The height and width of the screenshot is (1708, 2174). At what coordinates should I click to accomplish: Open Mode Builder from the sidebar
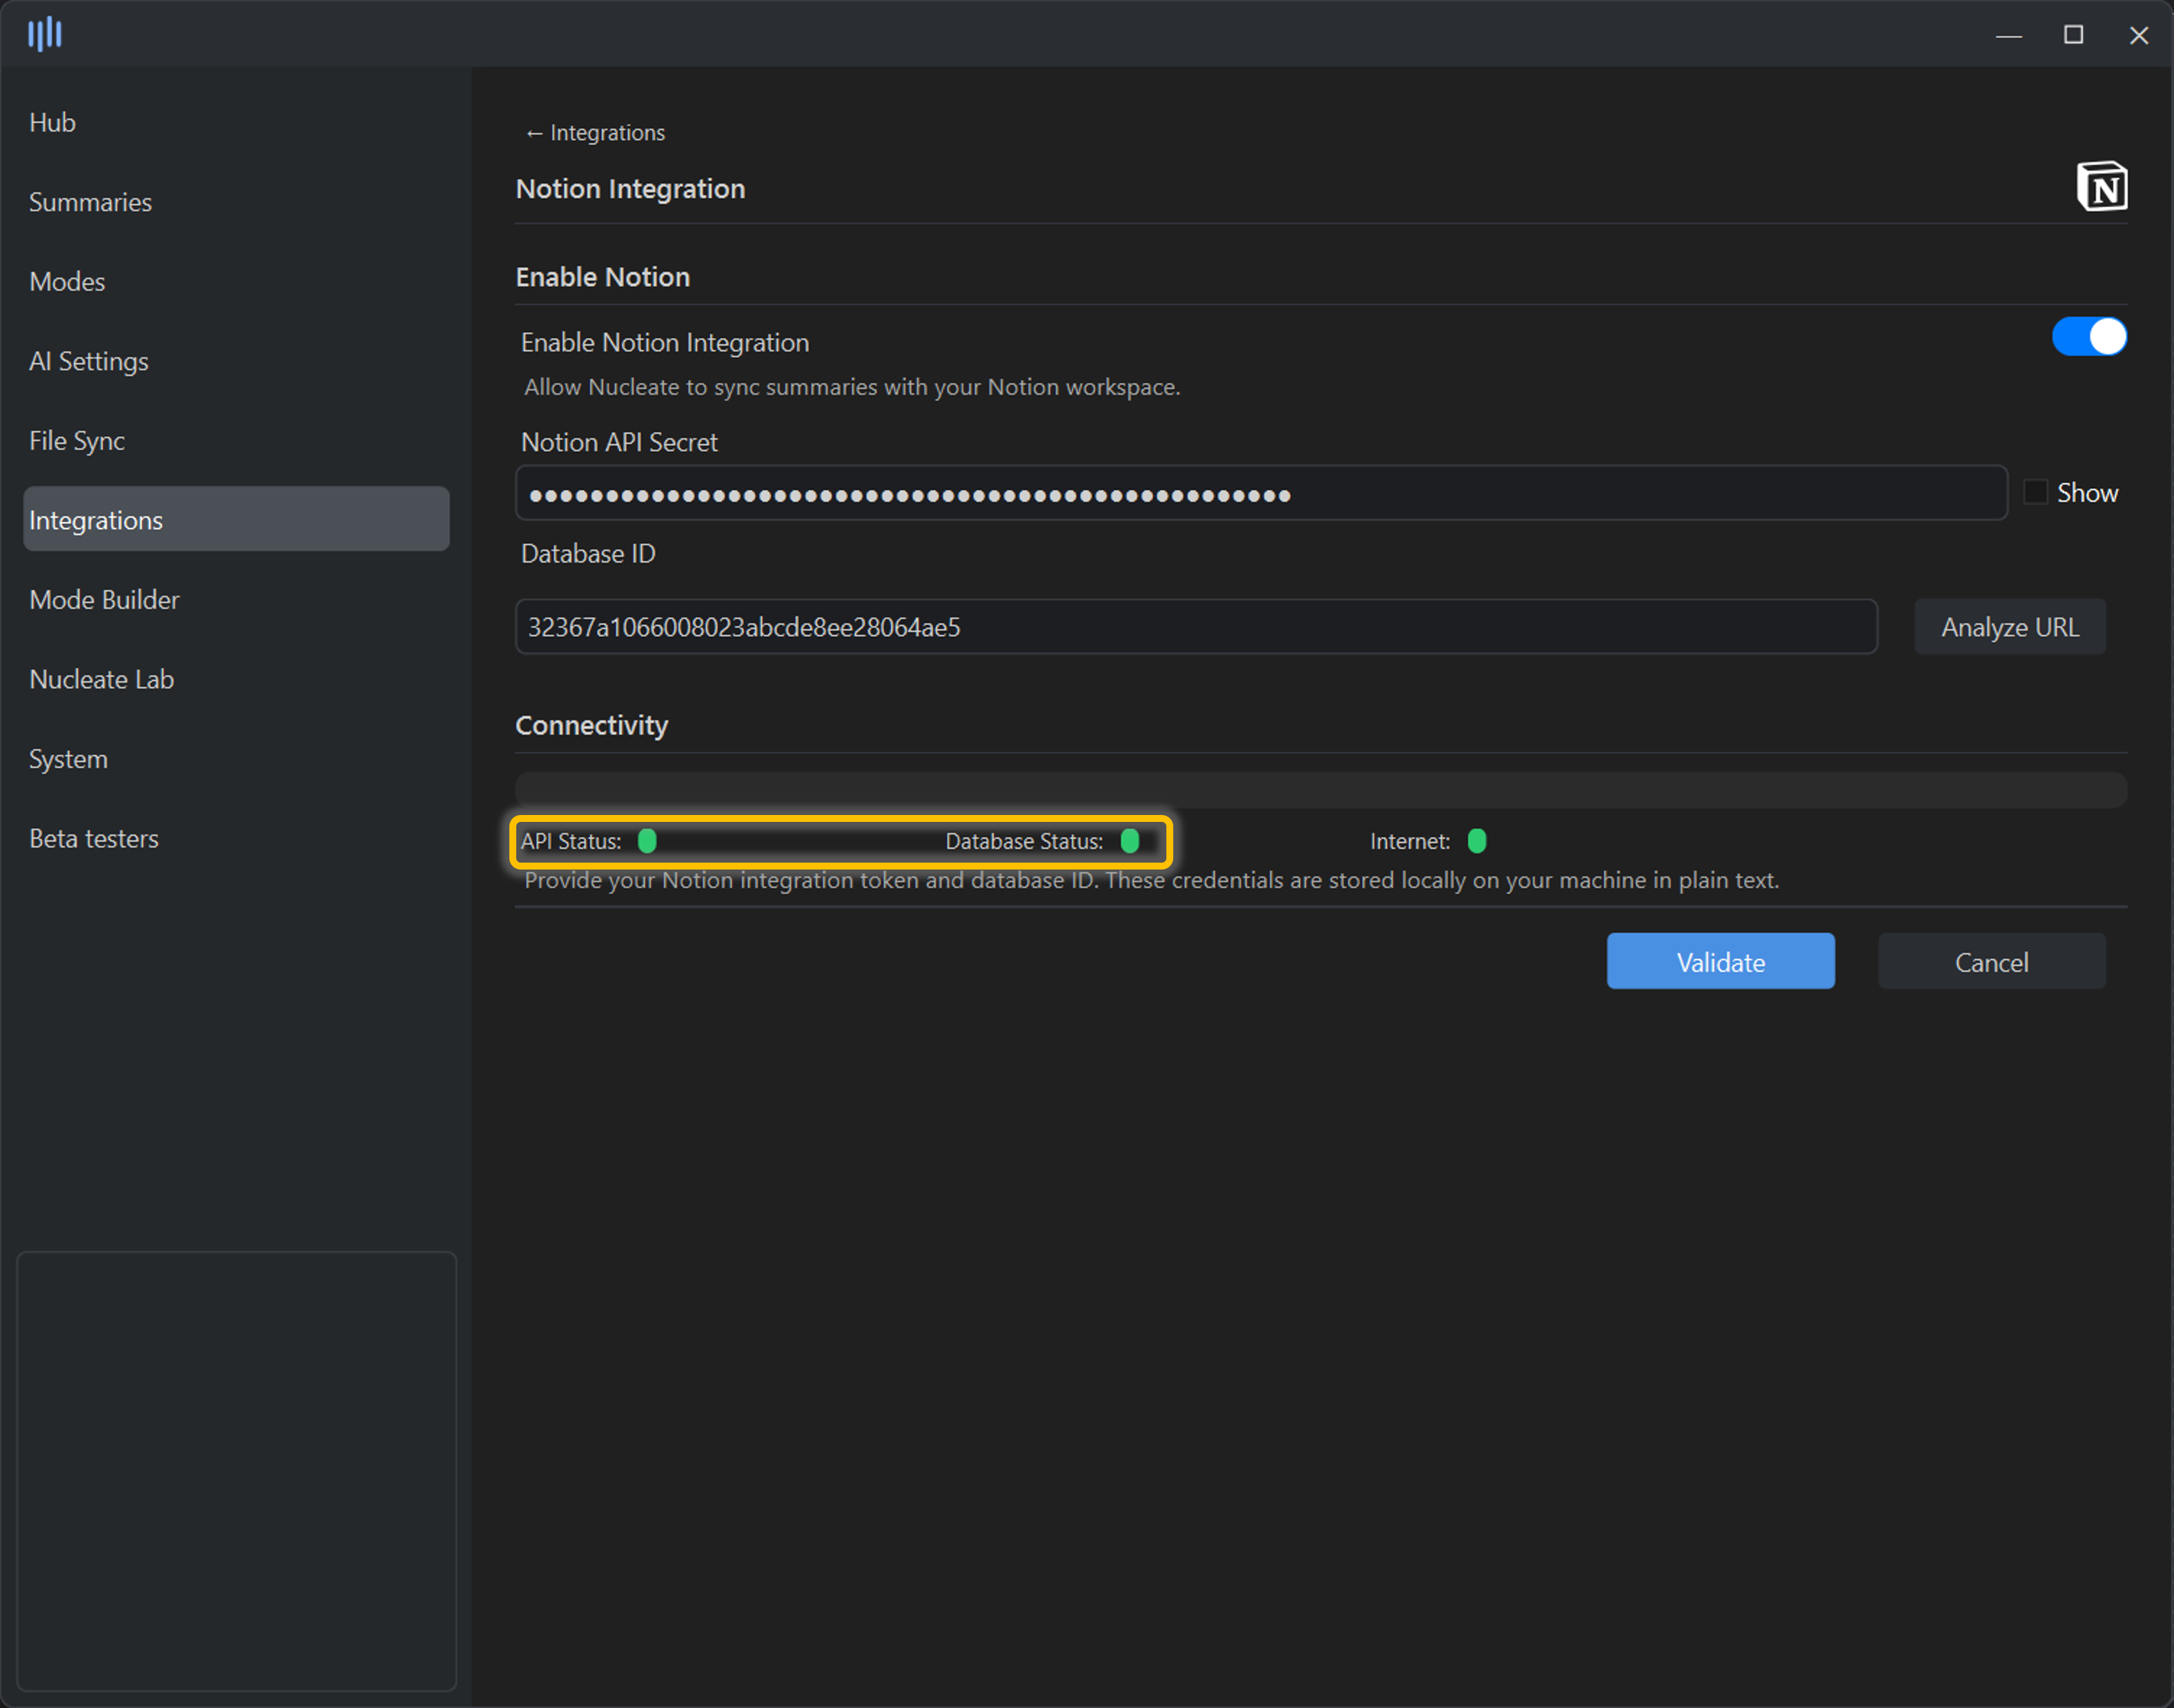tap(104, 600)
